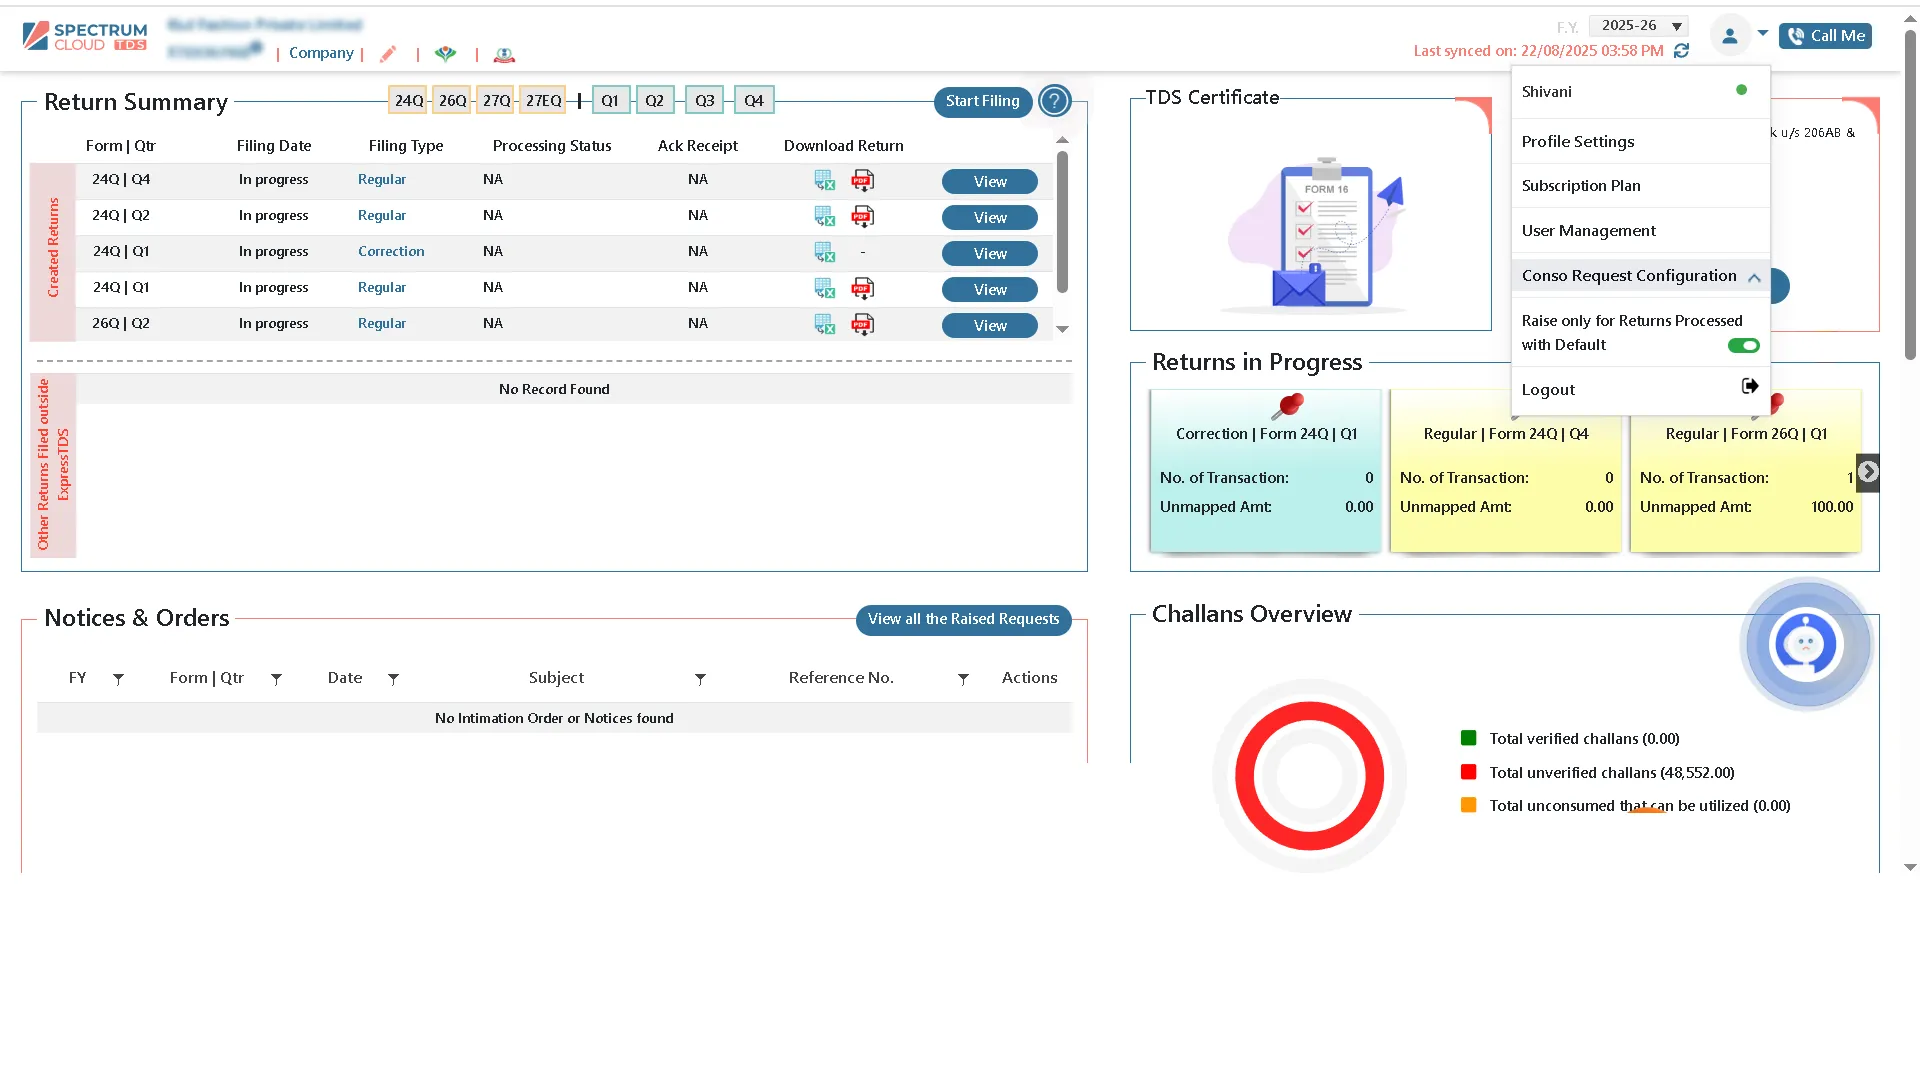Screen dimensions: 1920x1080
Task: Click the green TRACES portal icon
Action: pos(446,54)
